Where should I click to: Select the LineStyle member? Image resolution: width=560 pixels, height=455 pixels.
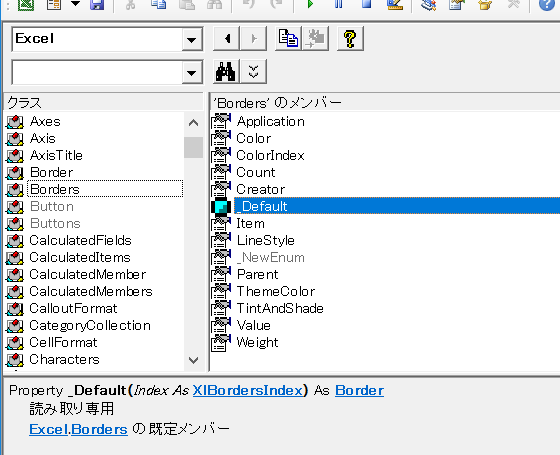266,240
